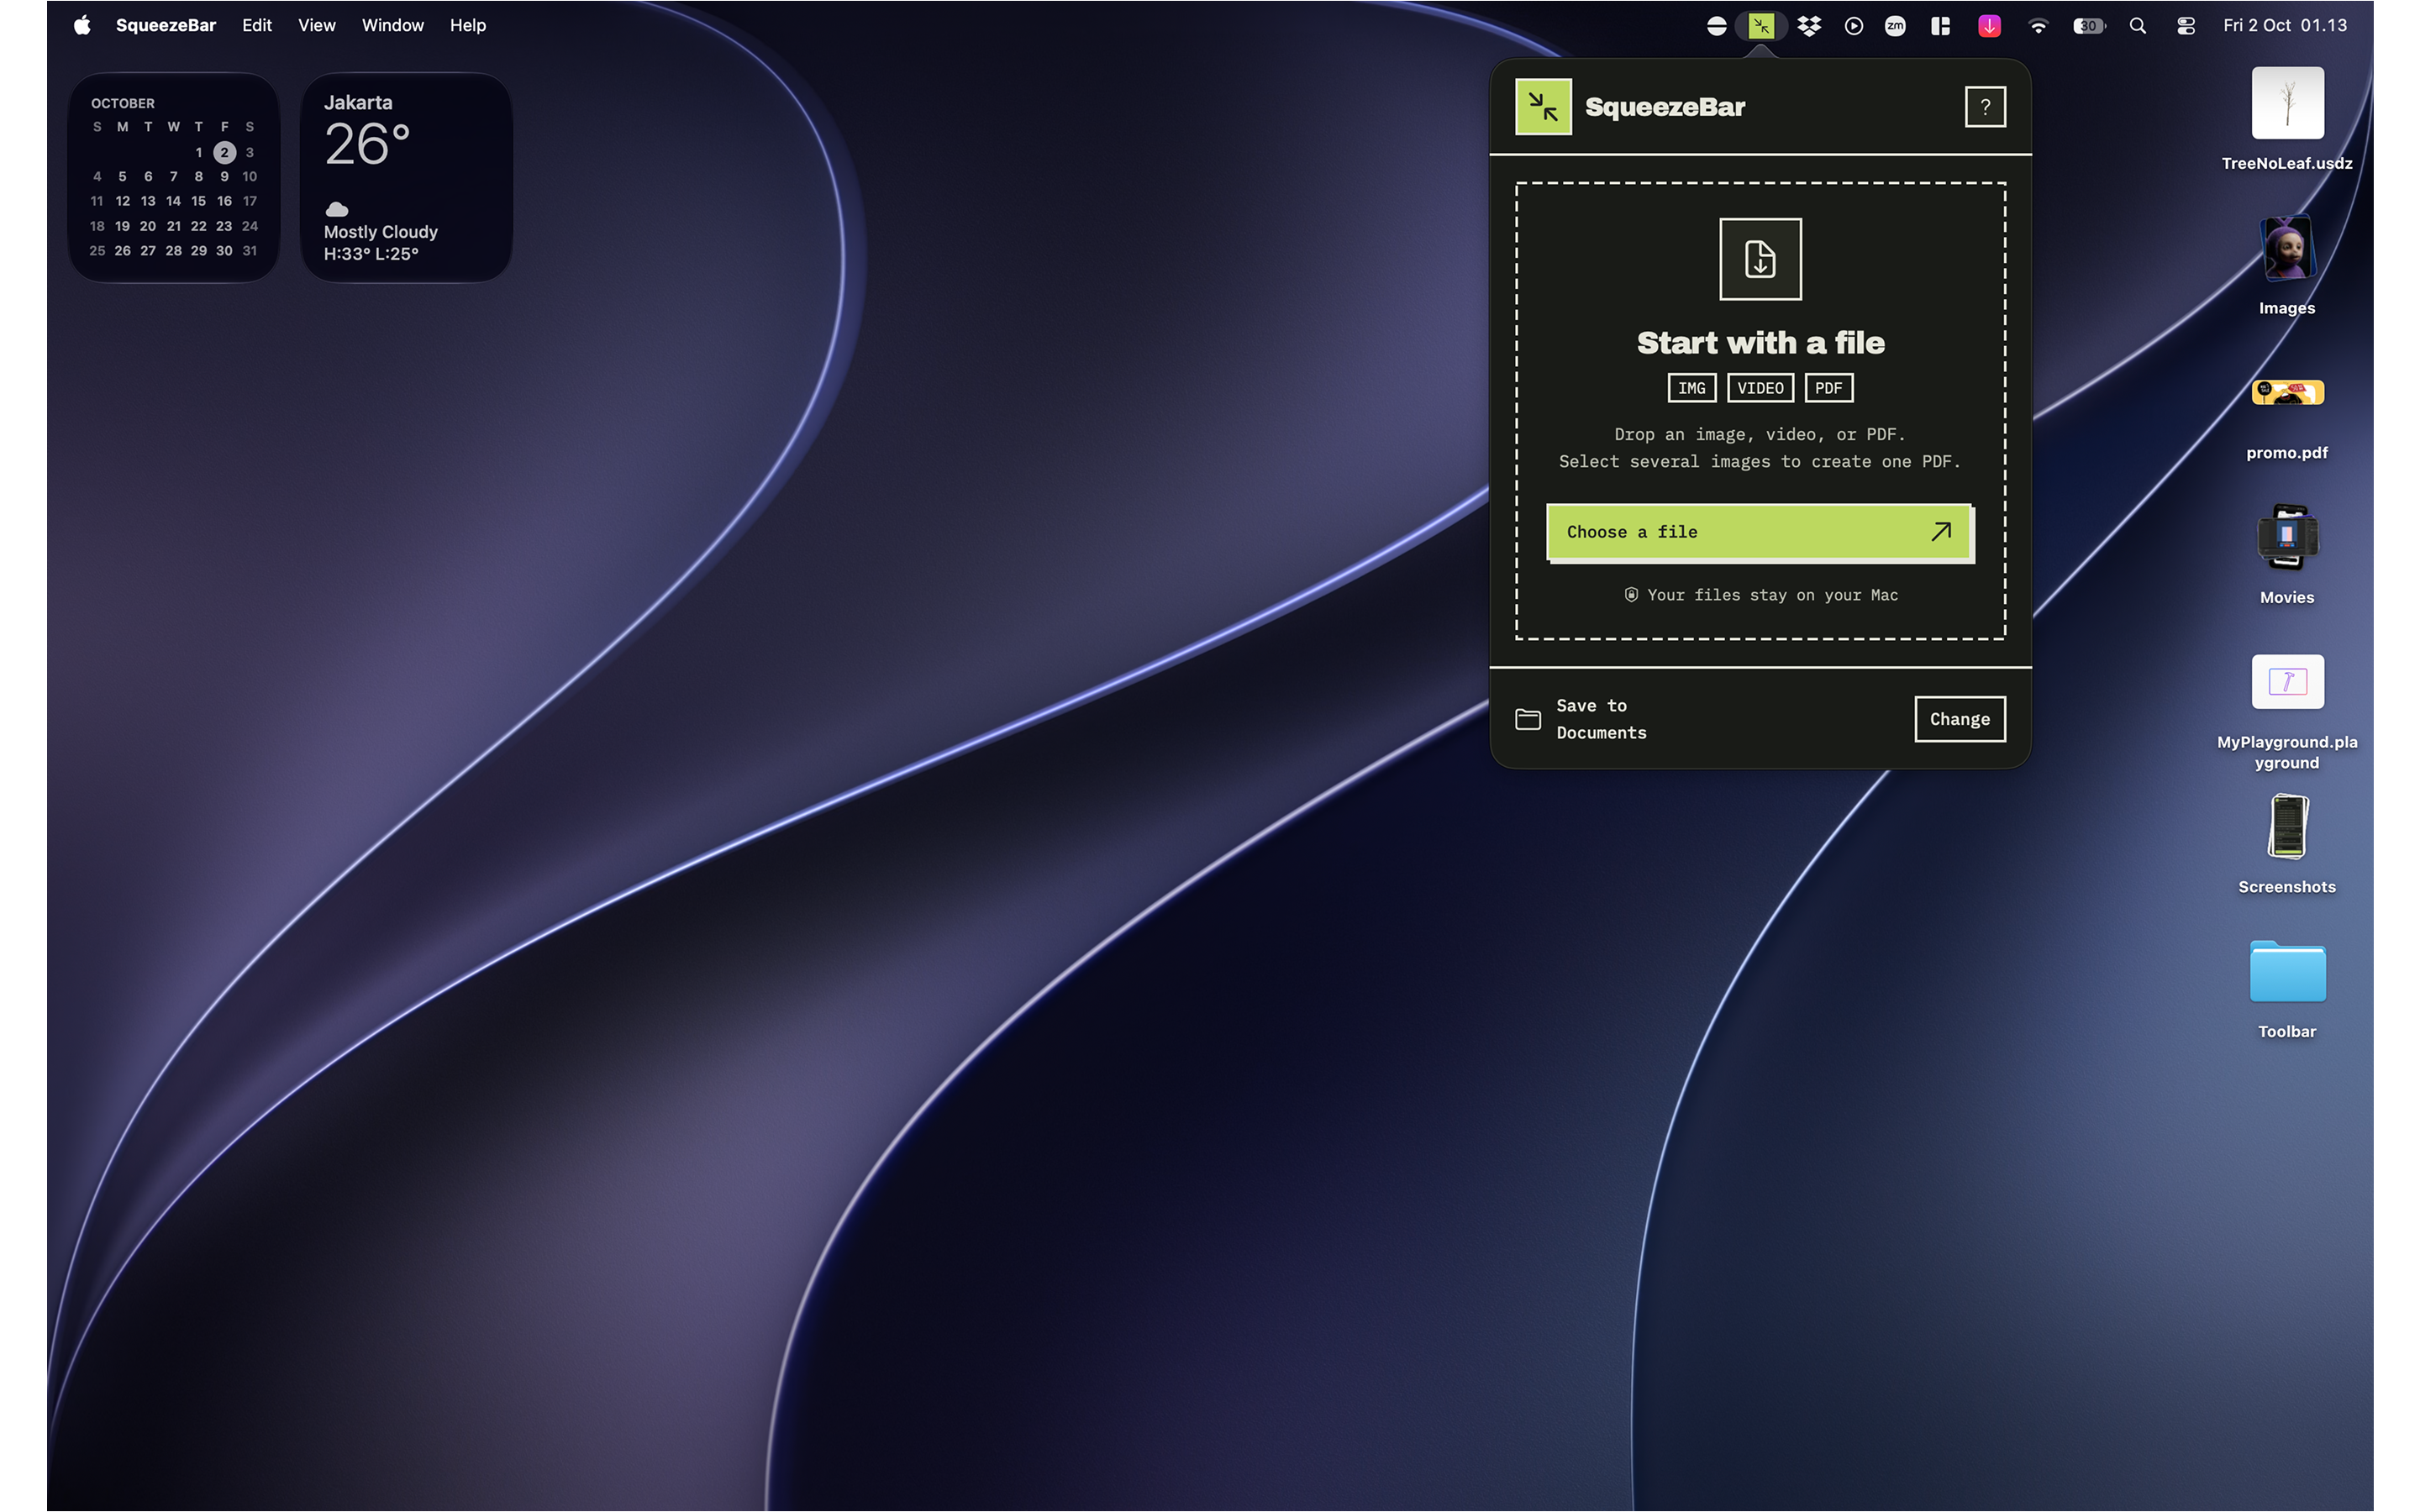
Task: Click the OCTOBER calendar widget header
Action: tap(123, 103)
